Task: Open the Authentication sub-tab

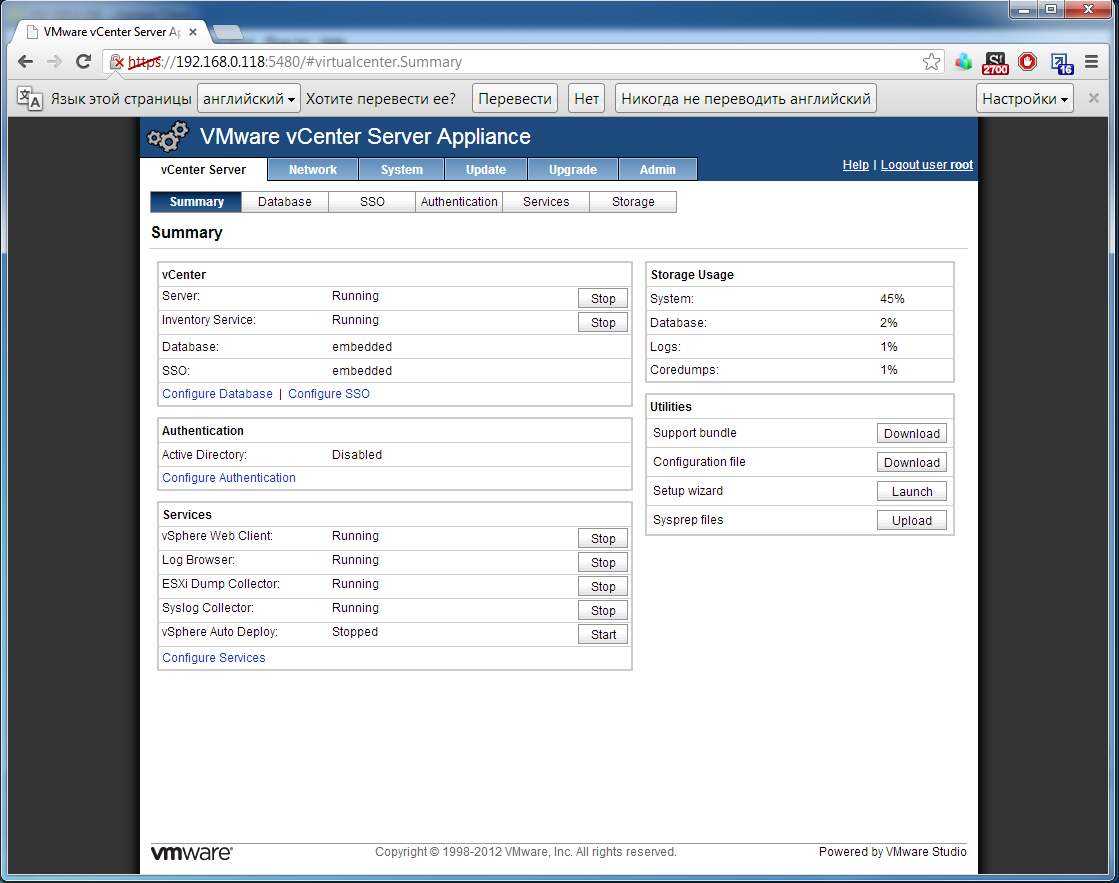Action: tap(459, 202)
